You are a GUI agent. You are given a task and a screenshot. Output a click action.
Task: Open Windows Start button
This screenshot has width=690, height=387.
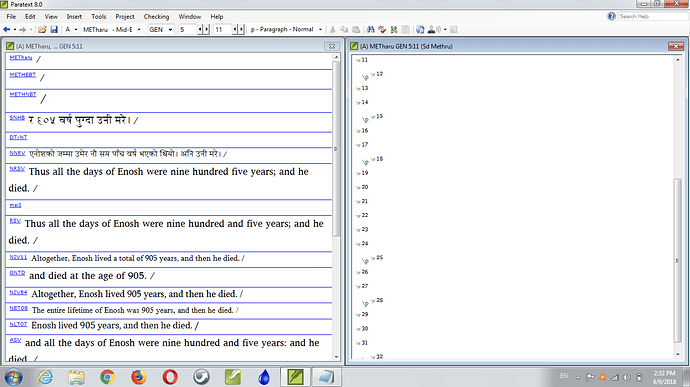13,377
